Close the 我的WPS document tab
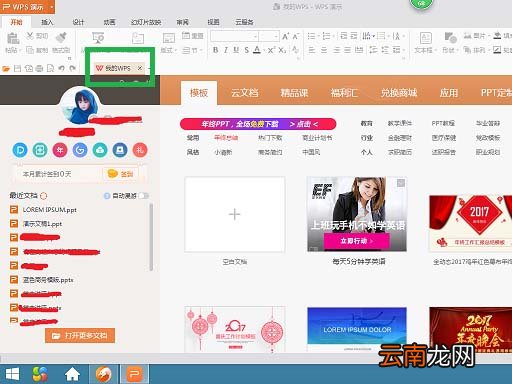 click(x=140, y=68)
